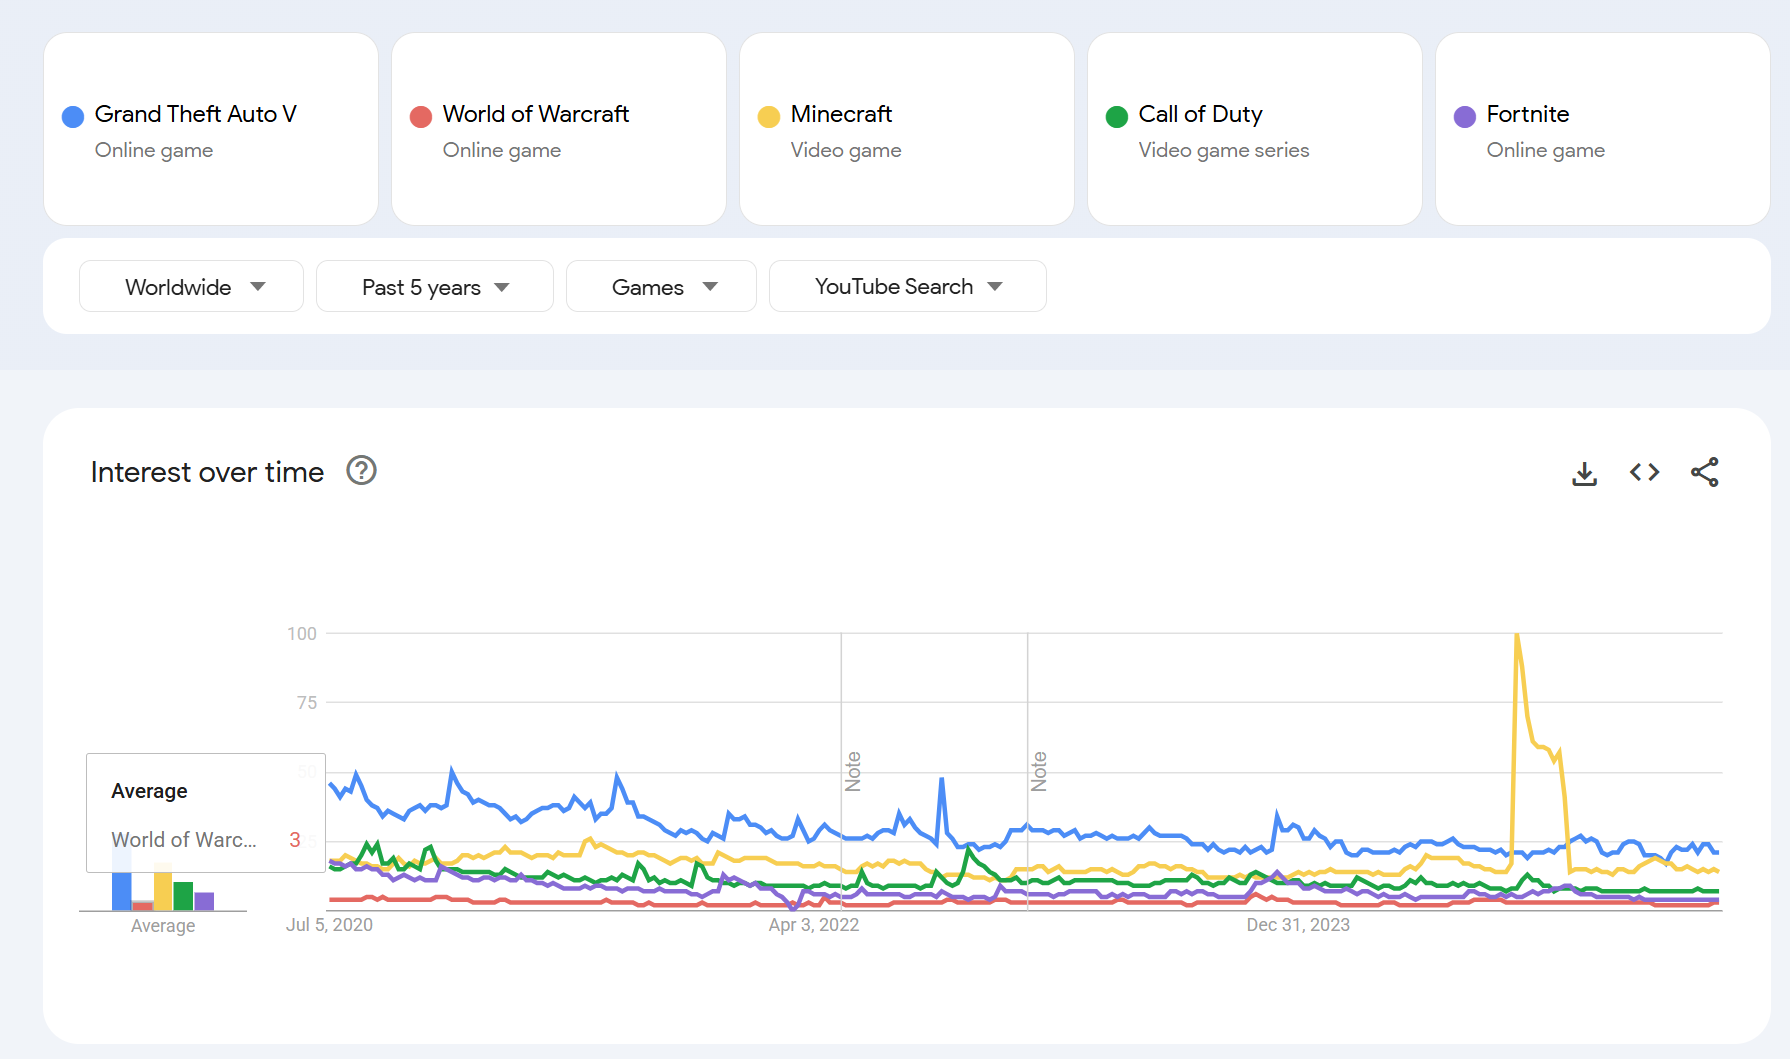The image size is (1790, 1059).
Task: Open the Worldwide region dropdown
Action: point(191,286)
